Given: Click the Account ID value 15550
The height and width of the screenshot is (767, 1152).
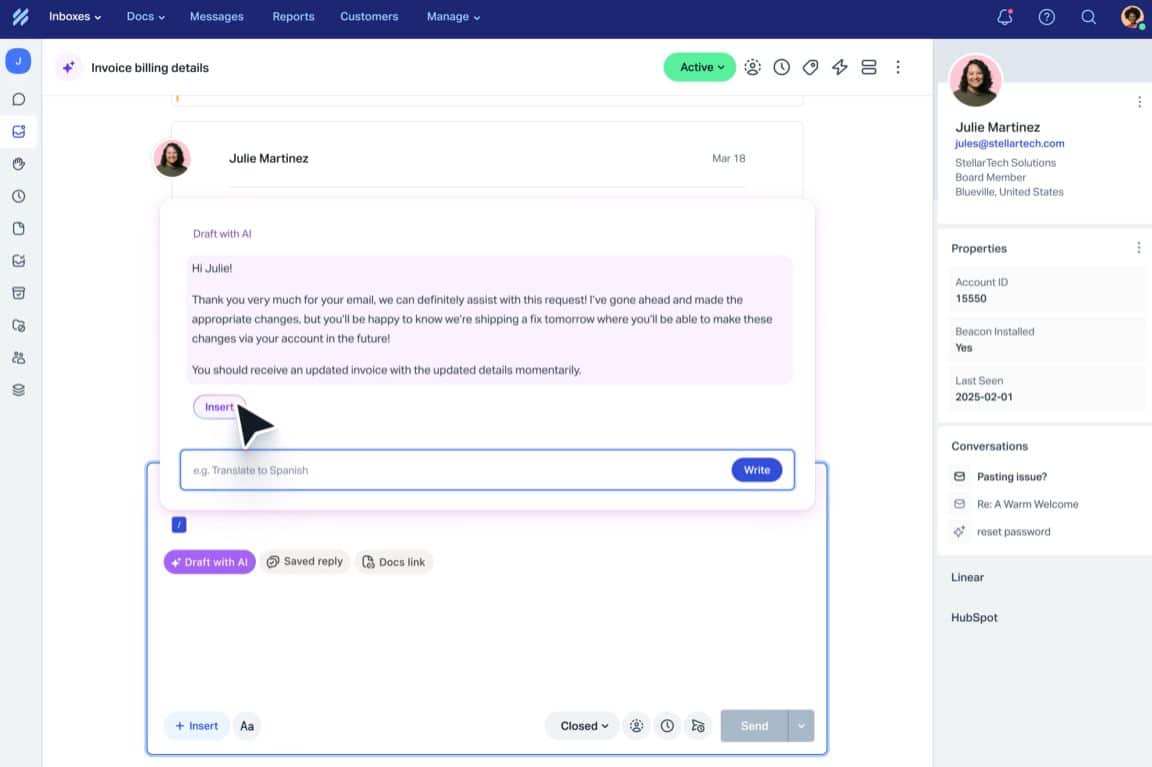Looking at the screenshot, I should (971, 298).
